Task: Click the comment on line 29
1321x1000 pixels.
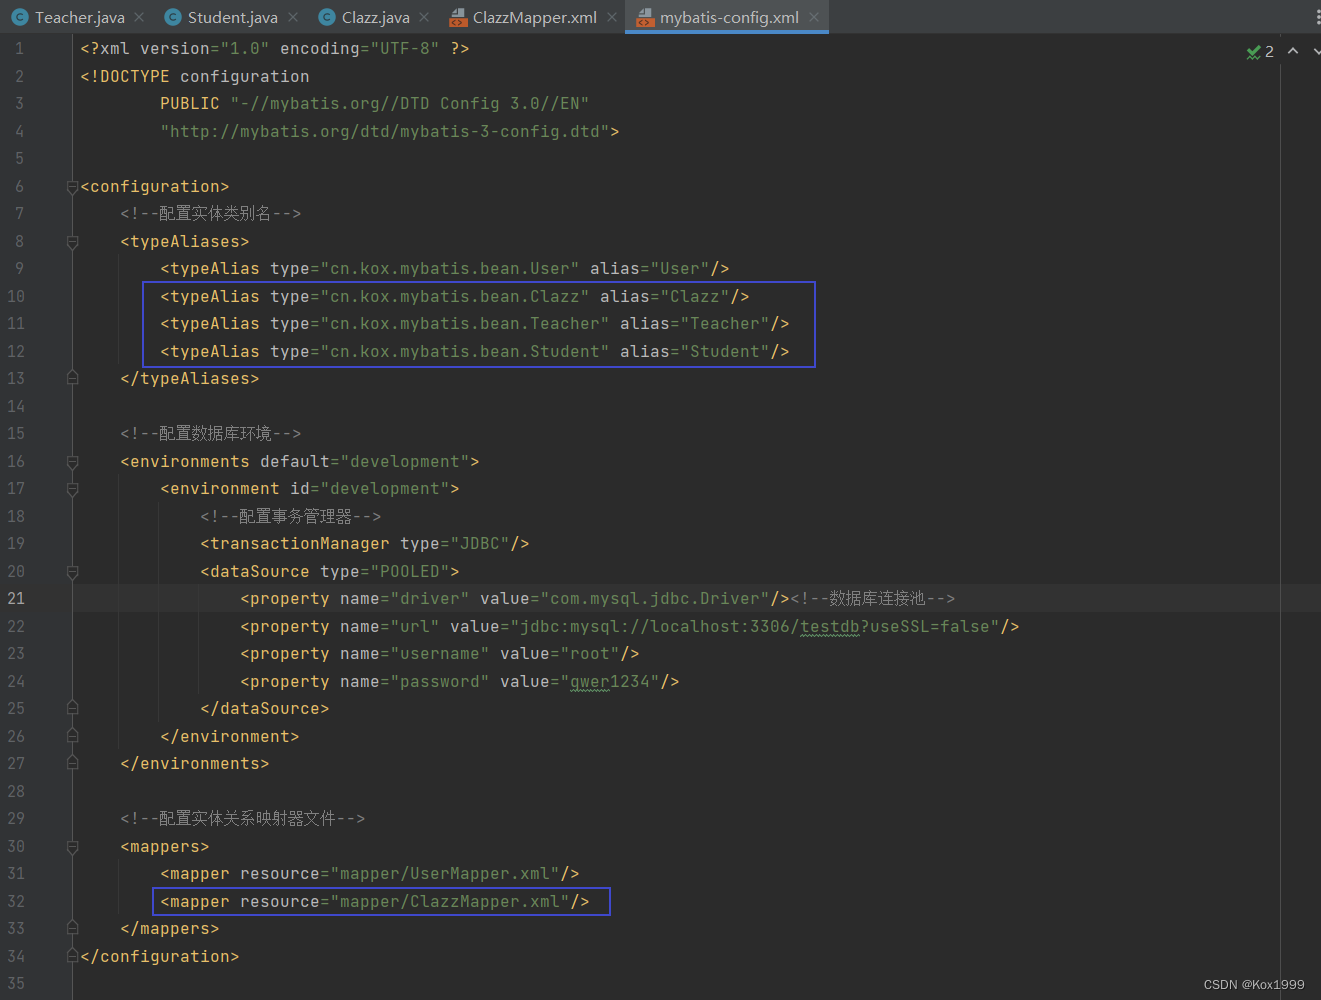Action: click(x=243, y=818)
